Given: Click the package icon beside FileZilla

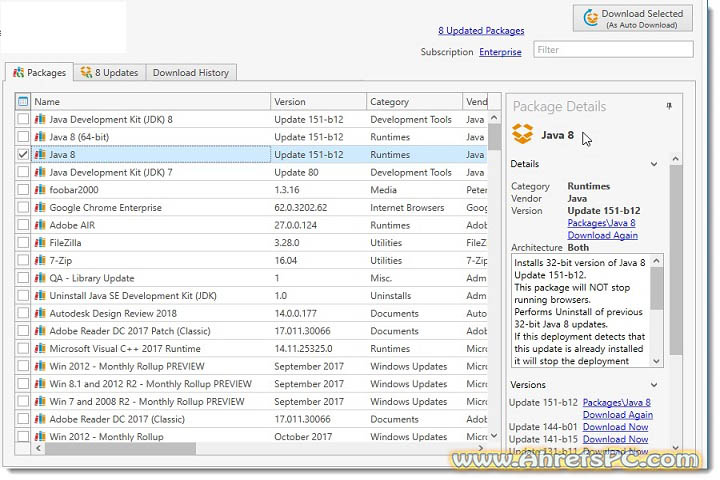Looking at the screenshot, I should coord(40,242).
